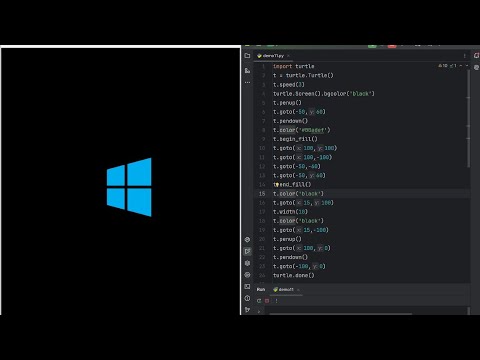Click the bgcolor('black') code line
The width and height of the screenshot is (480, 360).
(324, 94)
